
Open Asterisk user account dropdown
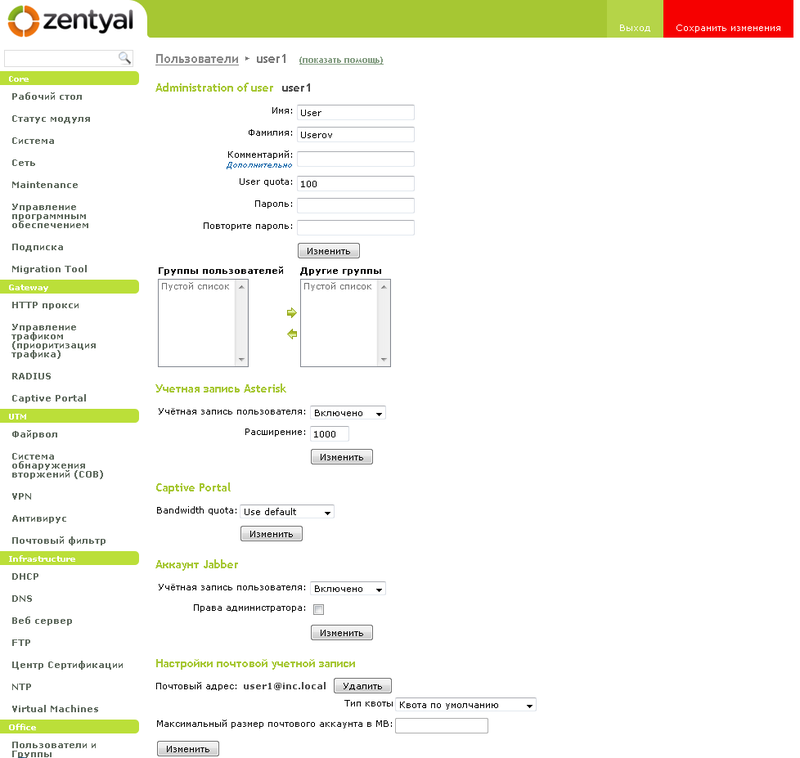tap(348, 413)
